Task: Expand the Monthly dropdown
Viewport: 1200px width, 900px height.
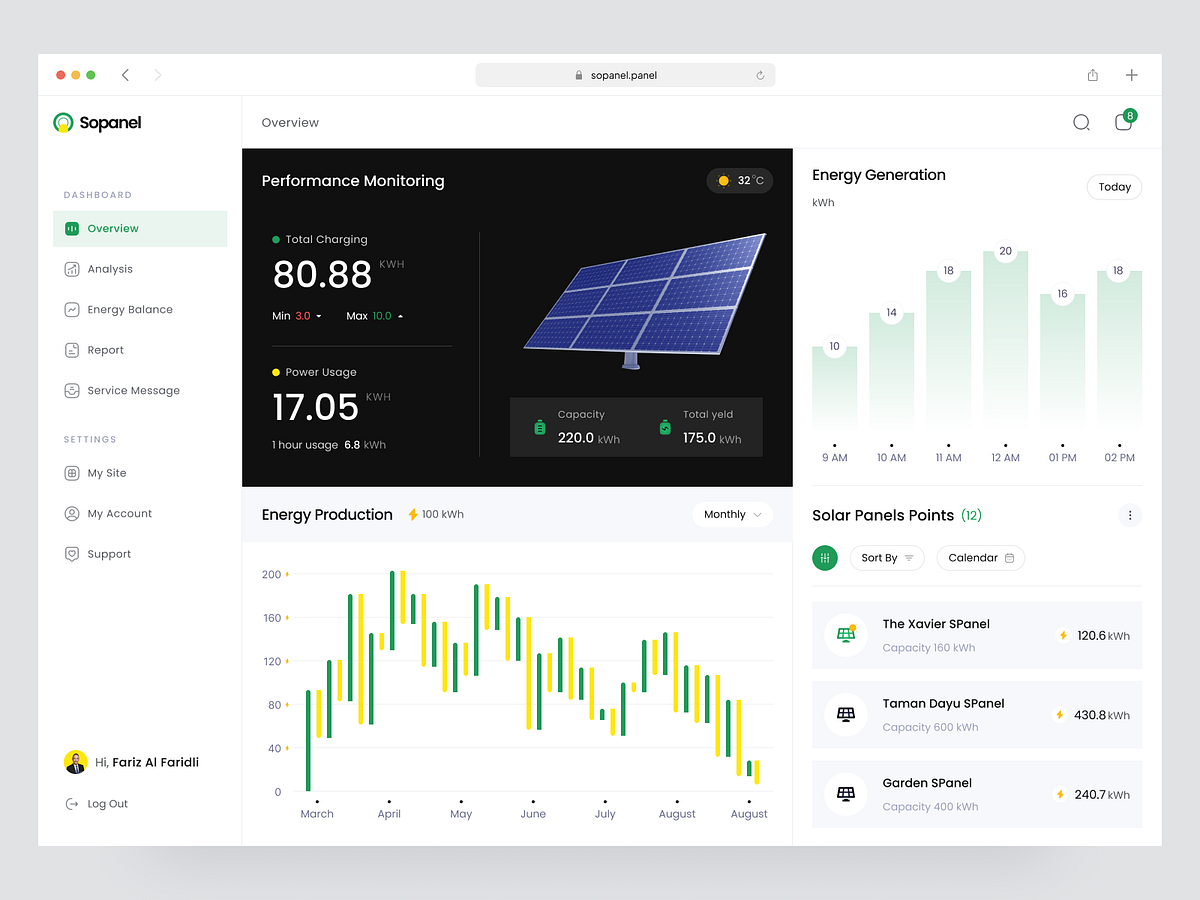Action: click(732, 514)
